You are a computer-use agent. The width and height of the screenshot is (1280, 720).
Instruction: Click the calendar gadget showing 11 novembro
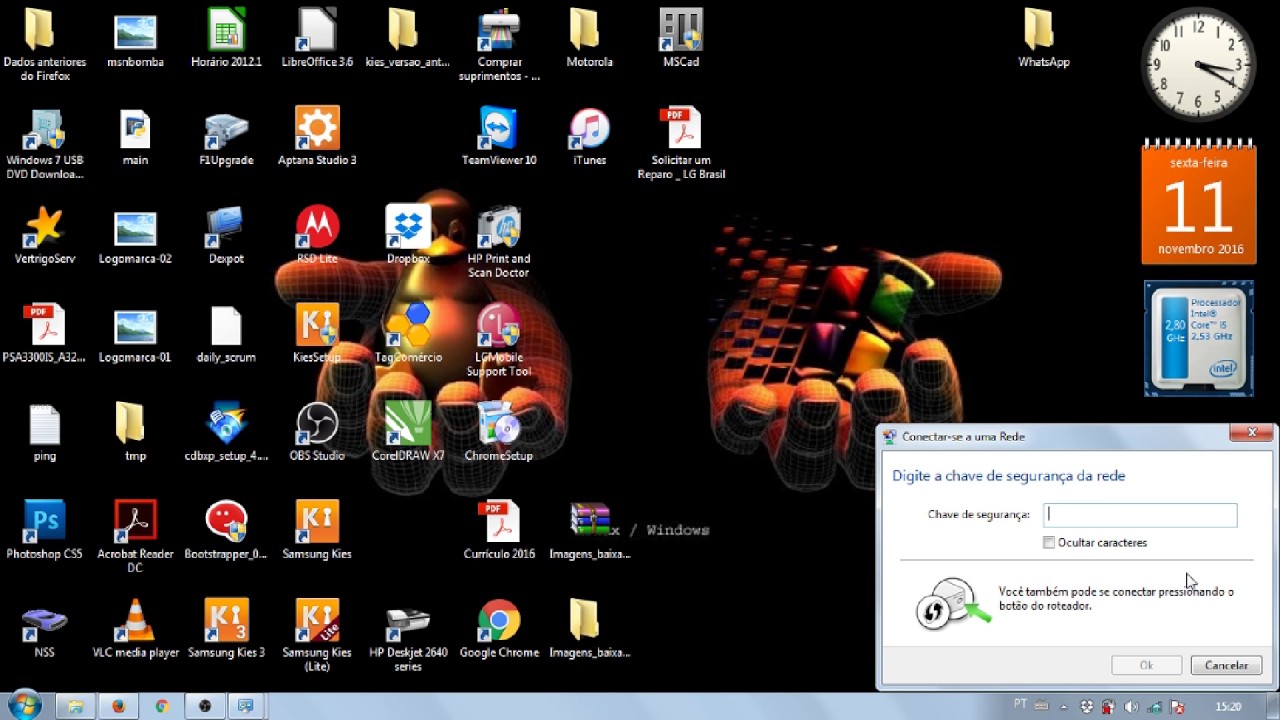[x=1198, y=202]
